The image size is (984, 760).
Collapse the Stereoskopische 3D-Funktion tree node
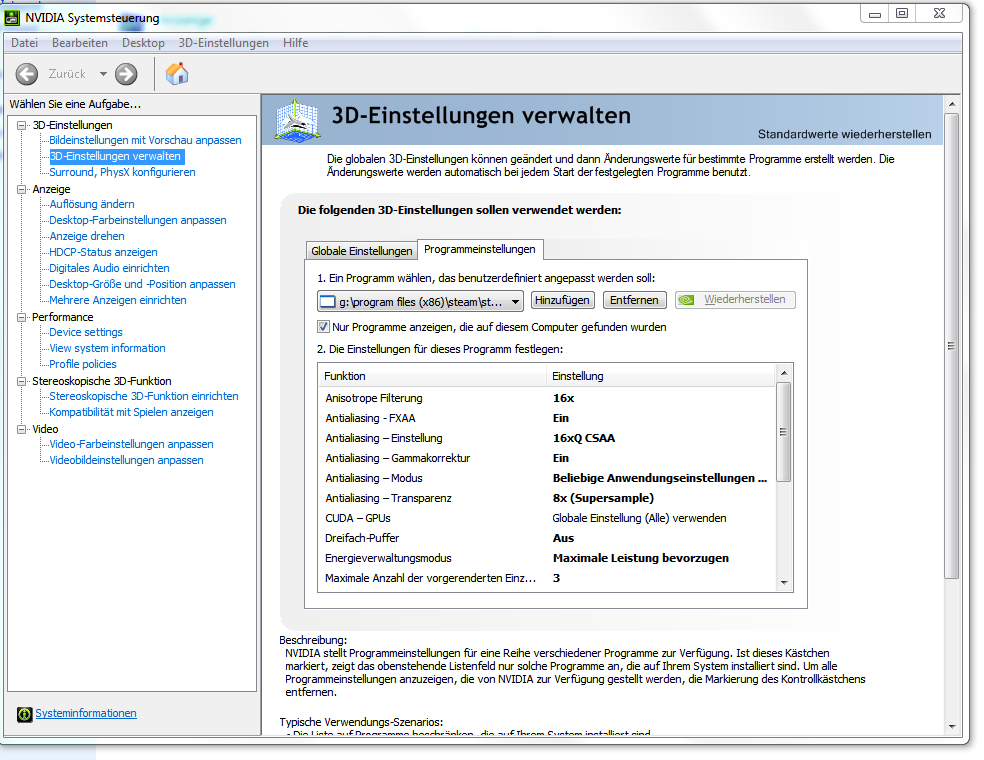tap(22, 381)
